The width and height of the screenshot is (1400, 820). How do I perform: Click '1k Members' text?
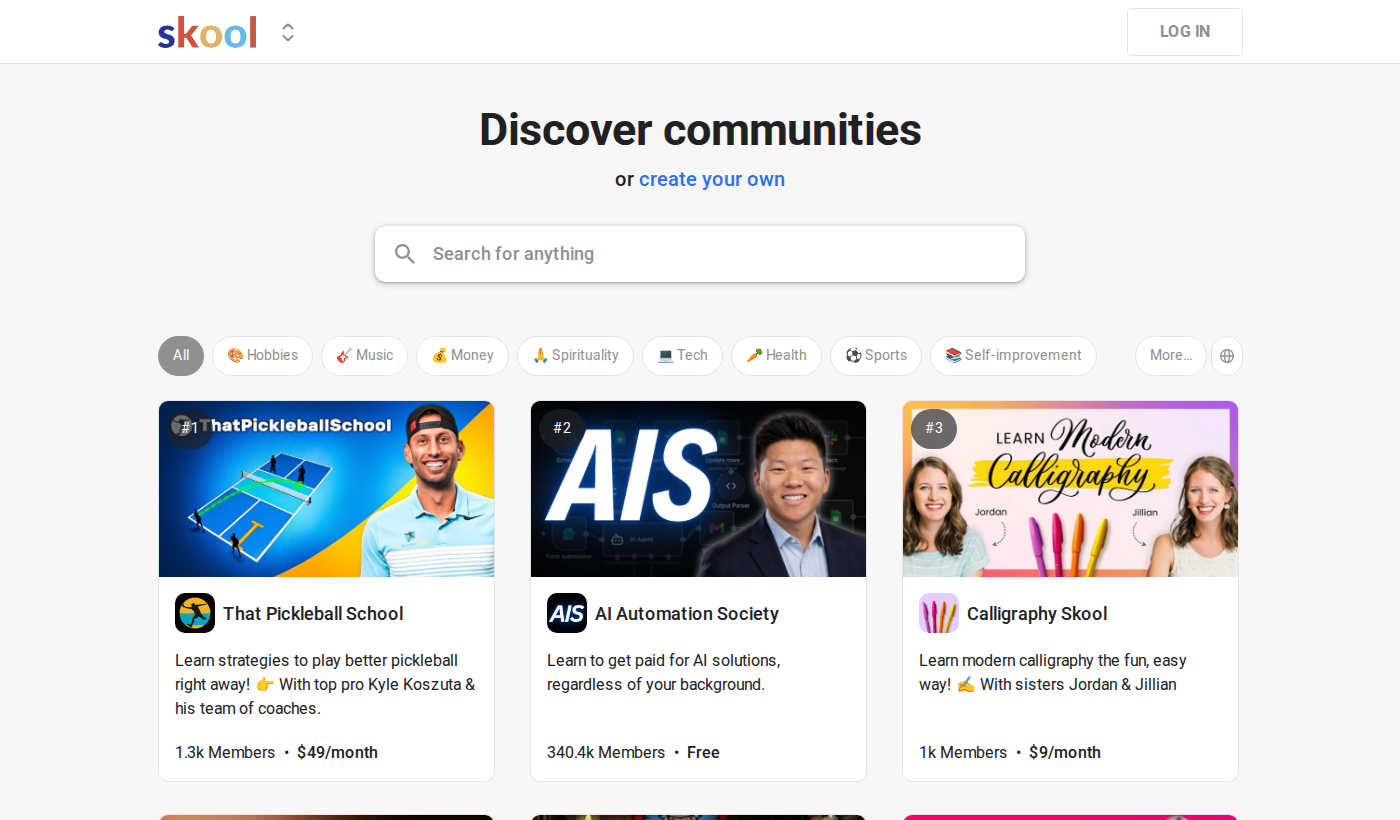tap(963, 752)
